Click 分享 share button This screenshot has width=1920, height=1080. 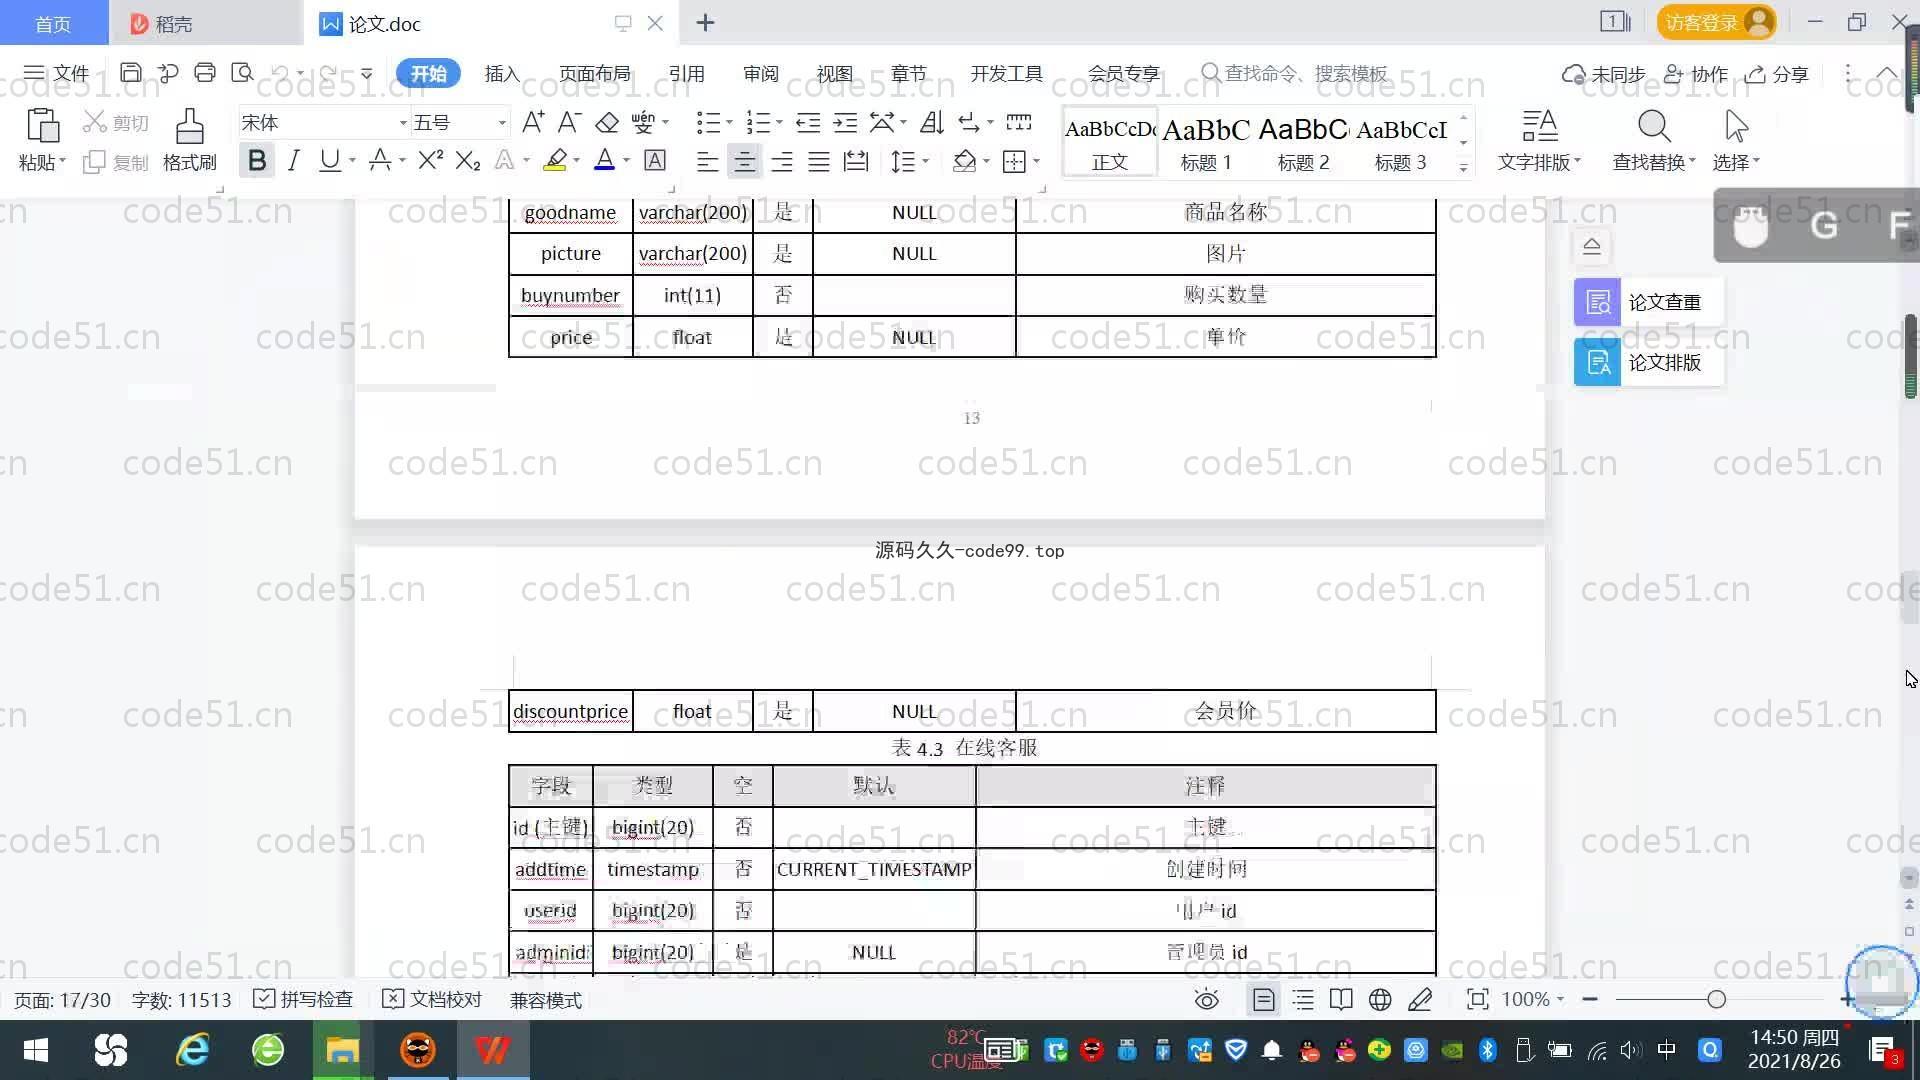(x=1777, y=74)
